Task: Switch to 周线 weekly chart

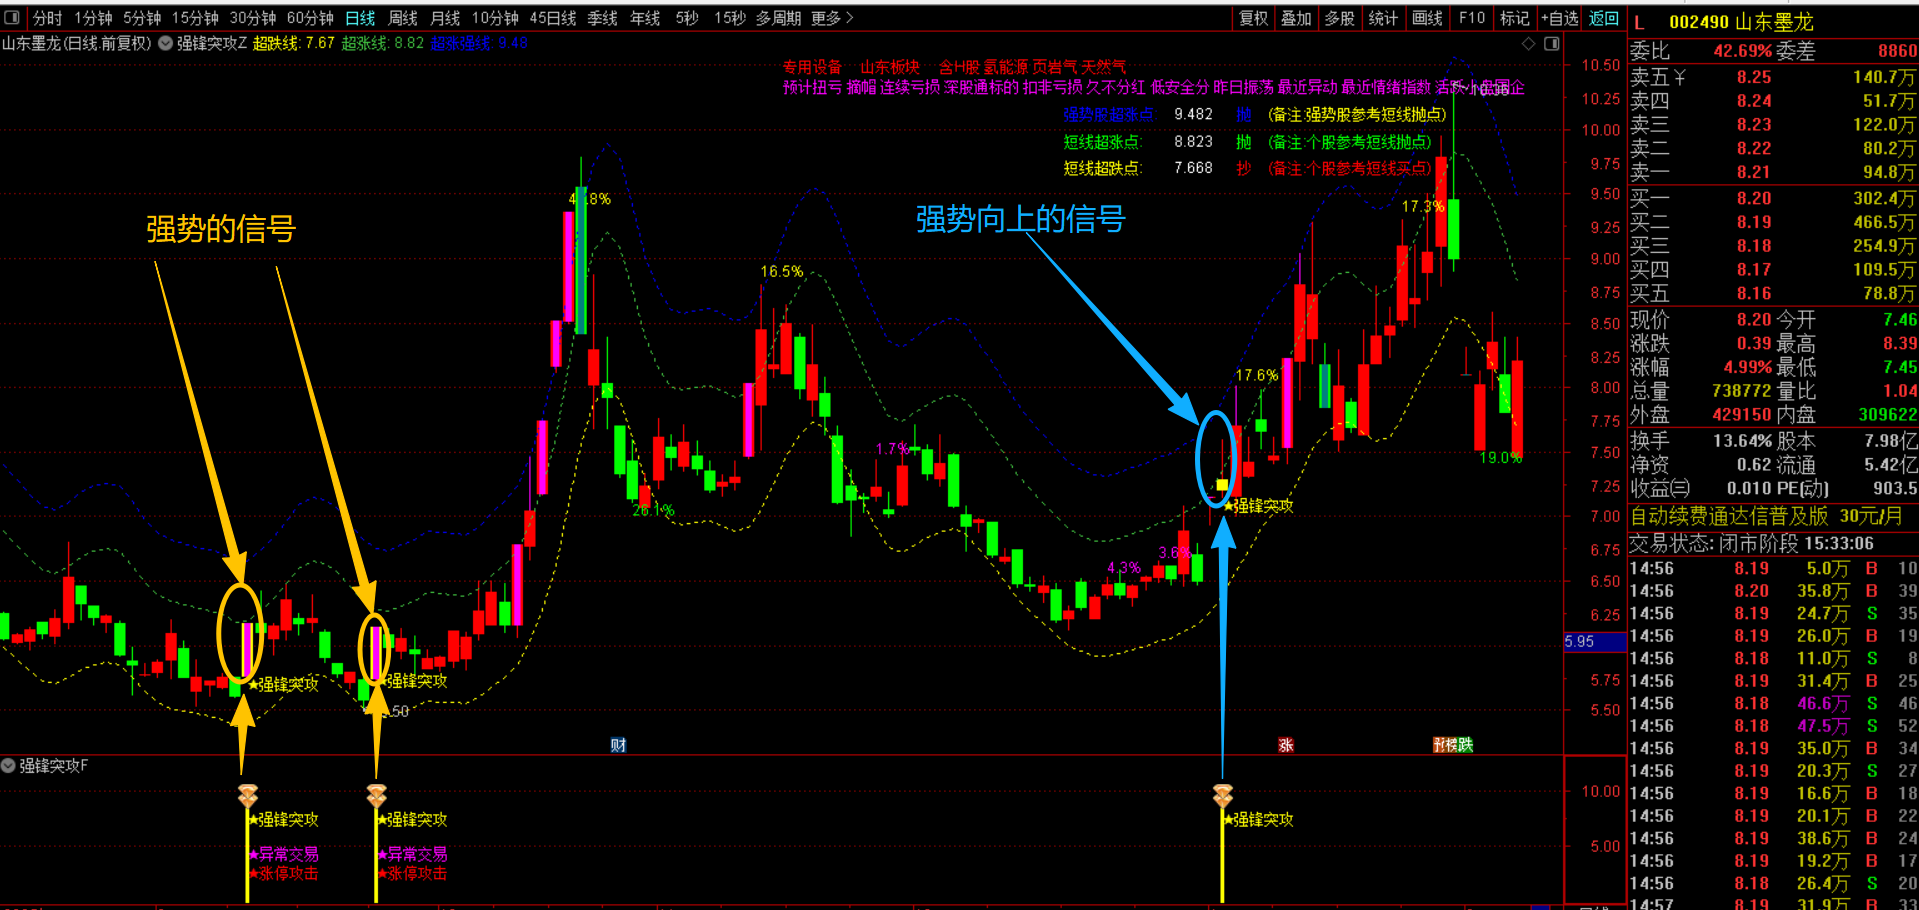Action: (x=403, y=18)
